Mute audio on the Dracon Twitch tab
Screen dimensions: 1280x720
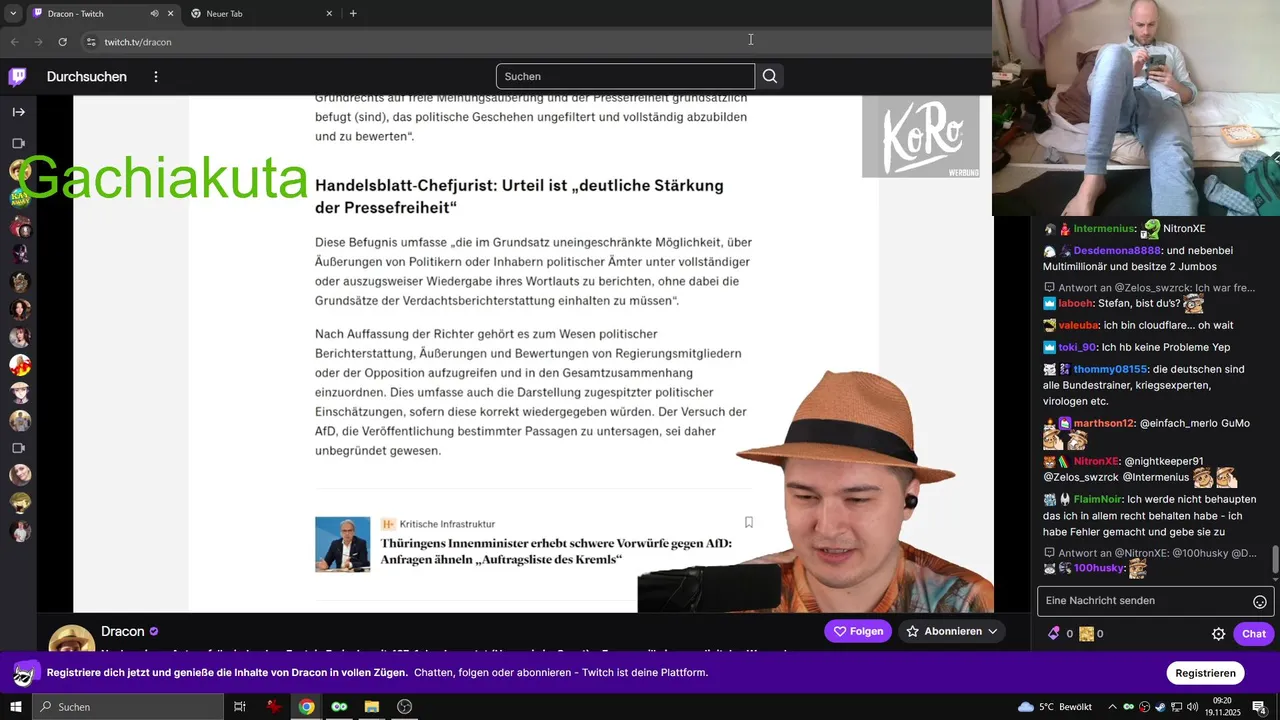click(154, 14)
